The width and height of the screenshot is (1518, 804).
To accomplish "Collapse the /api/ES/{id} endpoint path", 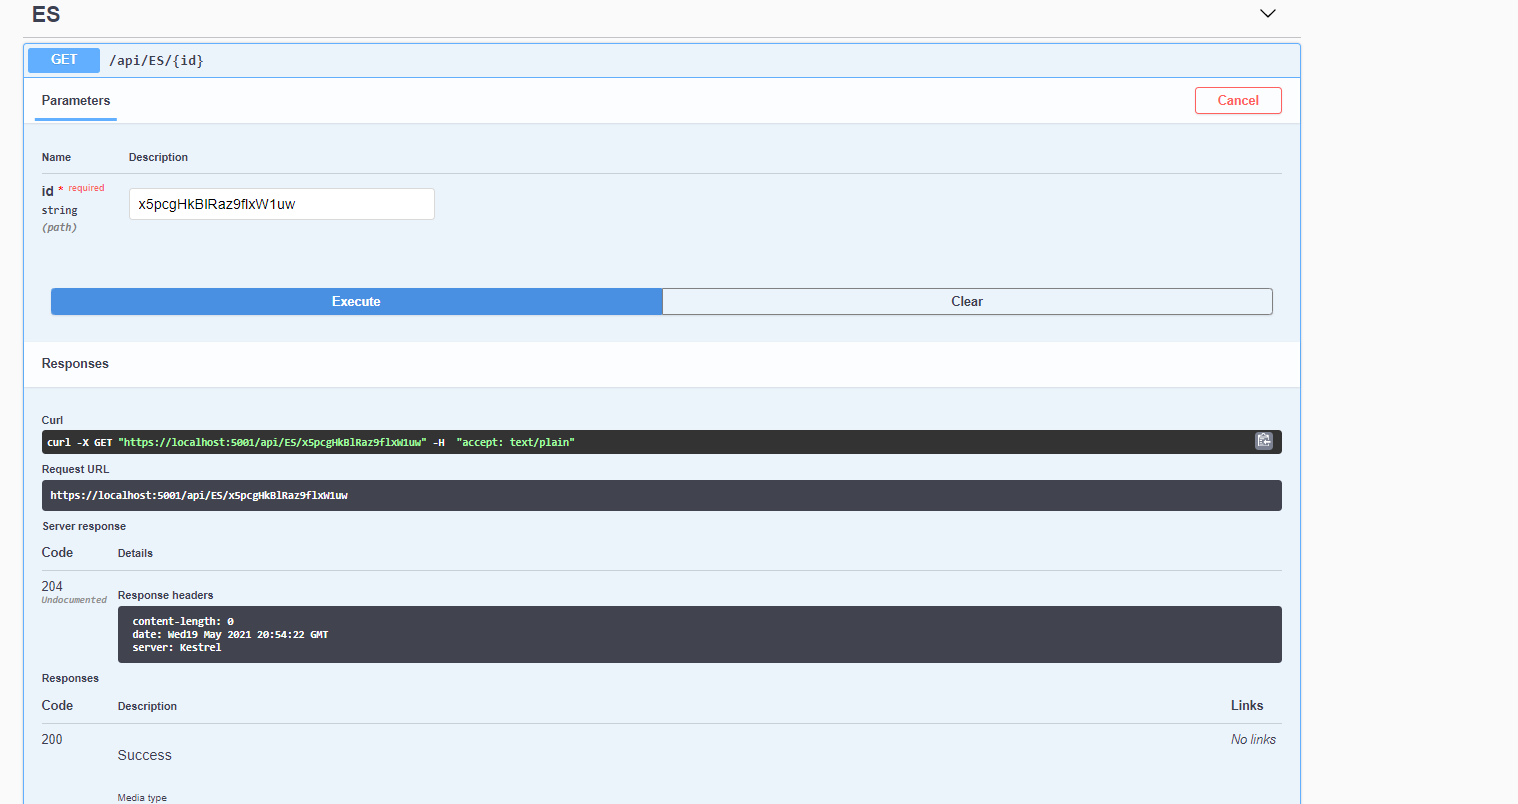I will (x=156, y=61).
